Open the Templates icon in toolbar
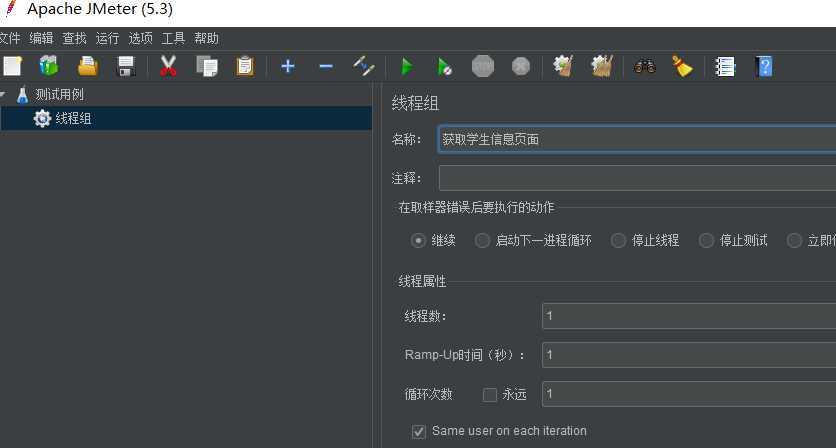 tap(49, 67)
